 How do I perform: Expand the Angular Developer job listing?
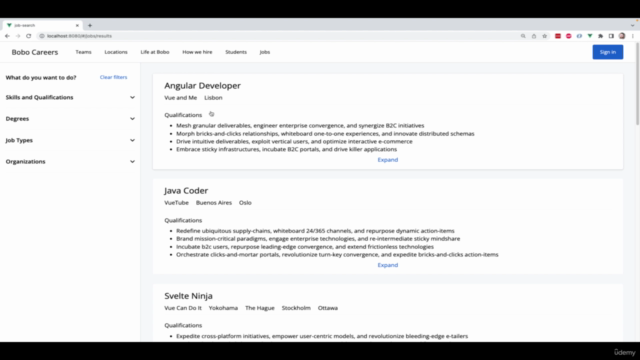click(388, 160)
